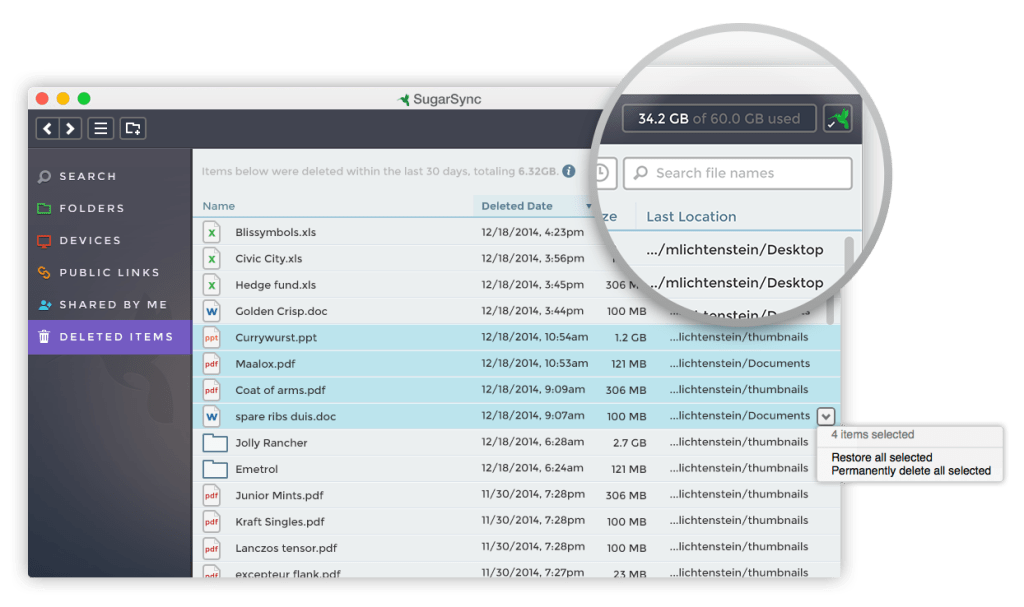The image size is (1024, 607).
Task: Open Folders in the sidebar
Action: pyautogui.click(x=81, y=208)
